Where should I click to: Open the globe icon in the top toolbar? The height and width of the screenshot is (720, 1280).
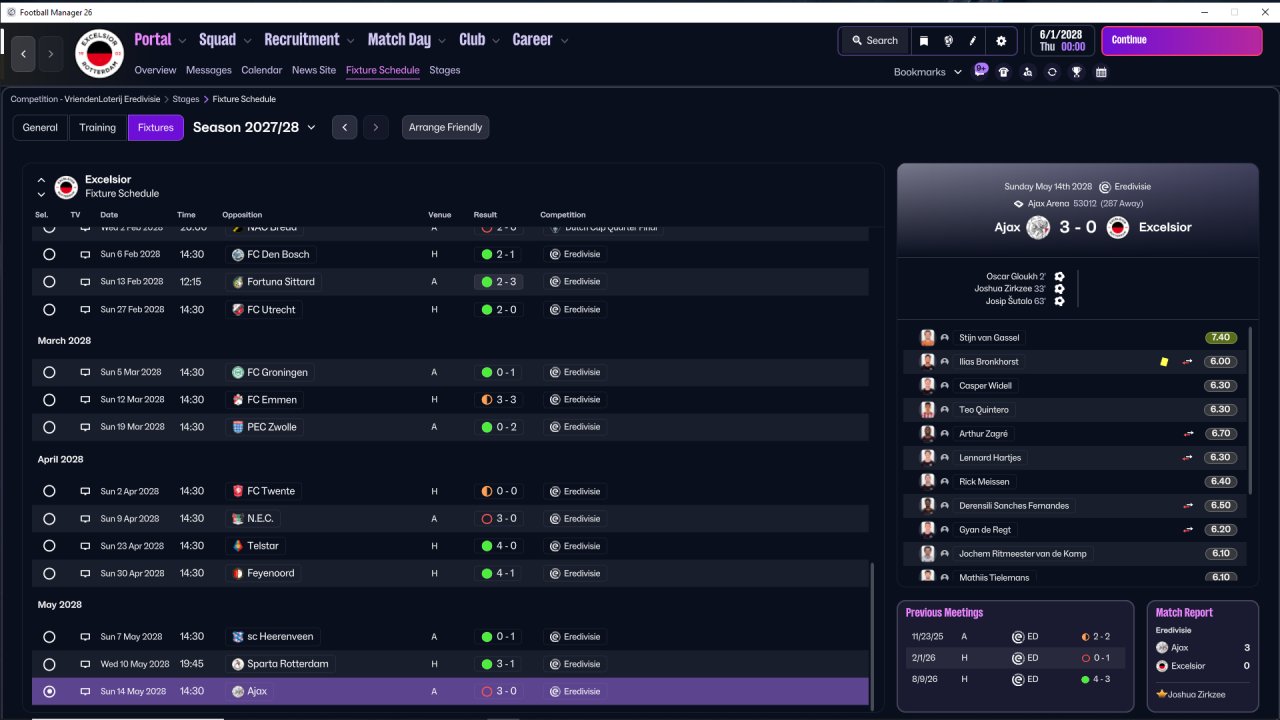point(948,41)
